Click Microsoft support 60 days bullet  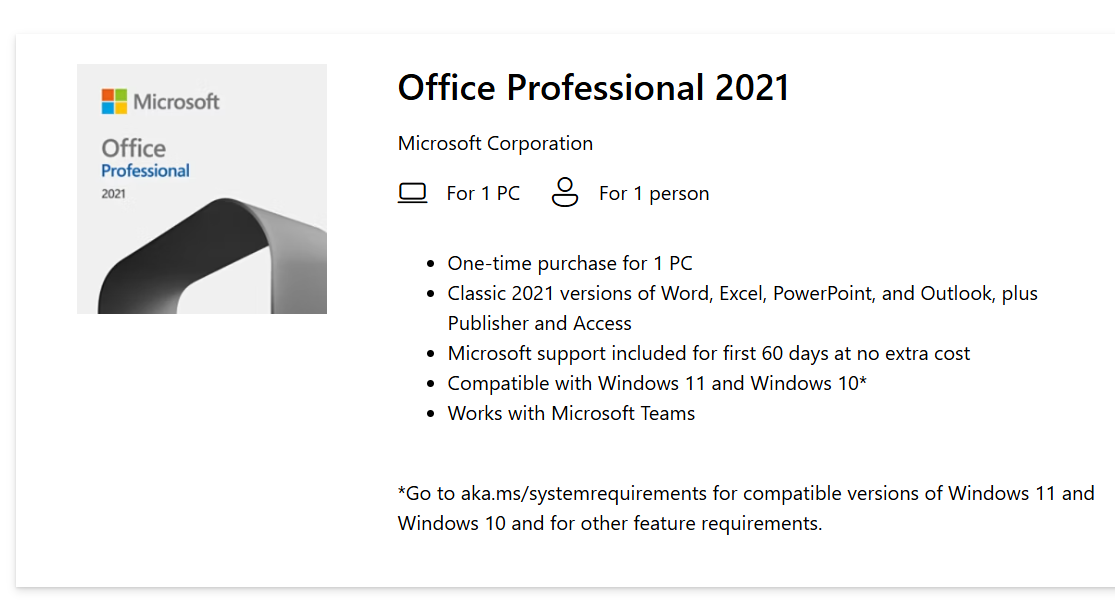(x=708, y=353)
